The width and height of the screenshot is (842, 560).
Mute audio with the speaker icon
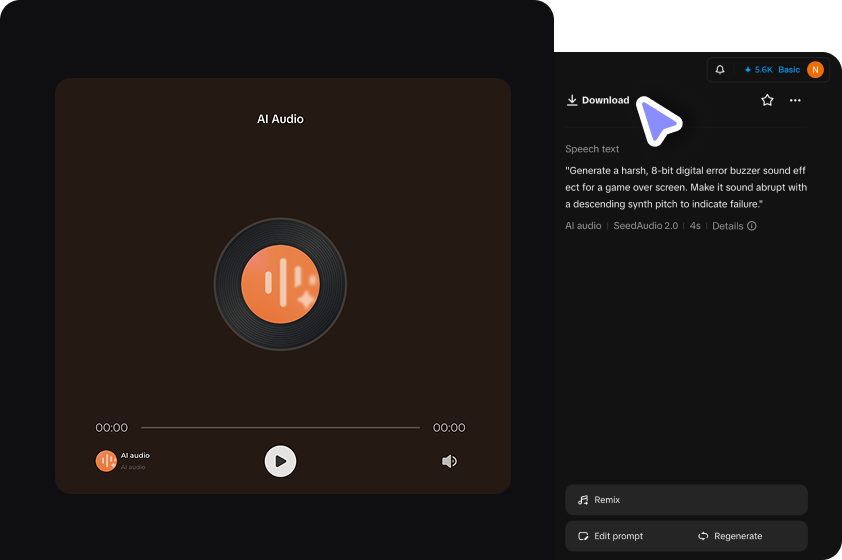pyautogui.click(x=449, y=461)
